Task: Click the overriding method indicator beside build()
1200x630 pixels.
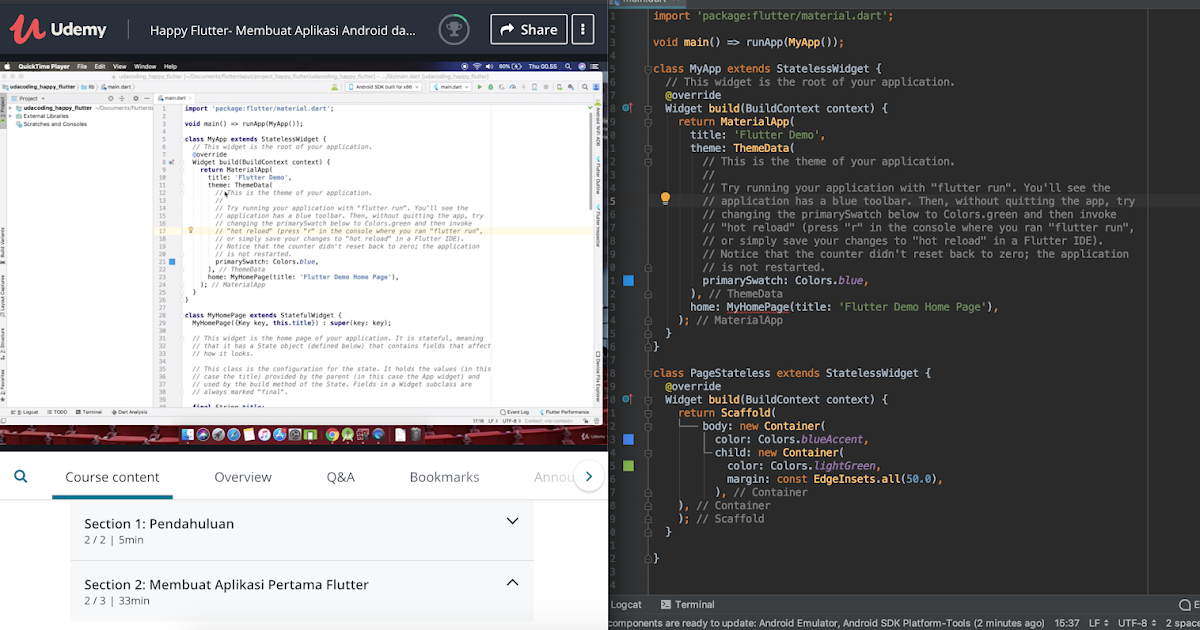Action: tap(626, 107)
